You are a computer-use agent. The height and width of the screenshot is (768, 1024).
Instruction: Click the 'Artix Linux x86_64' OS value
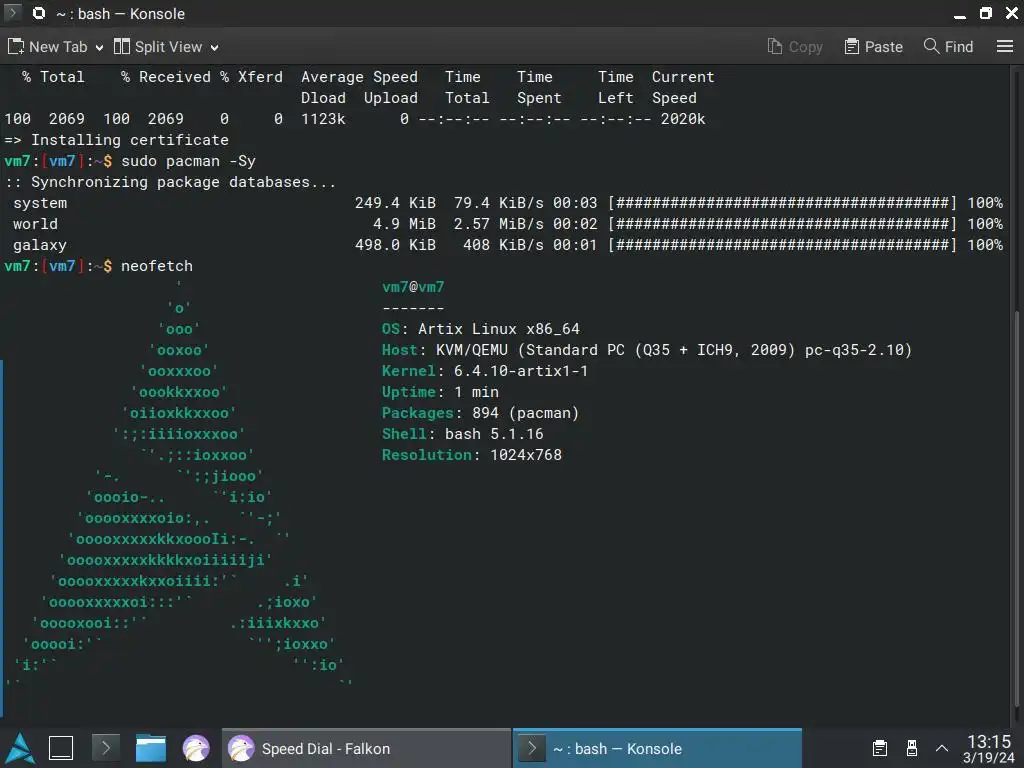pos(499,329)
